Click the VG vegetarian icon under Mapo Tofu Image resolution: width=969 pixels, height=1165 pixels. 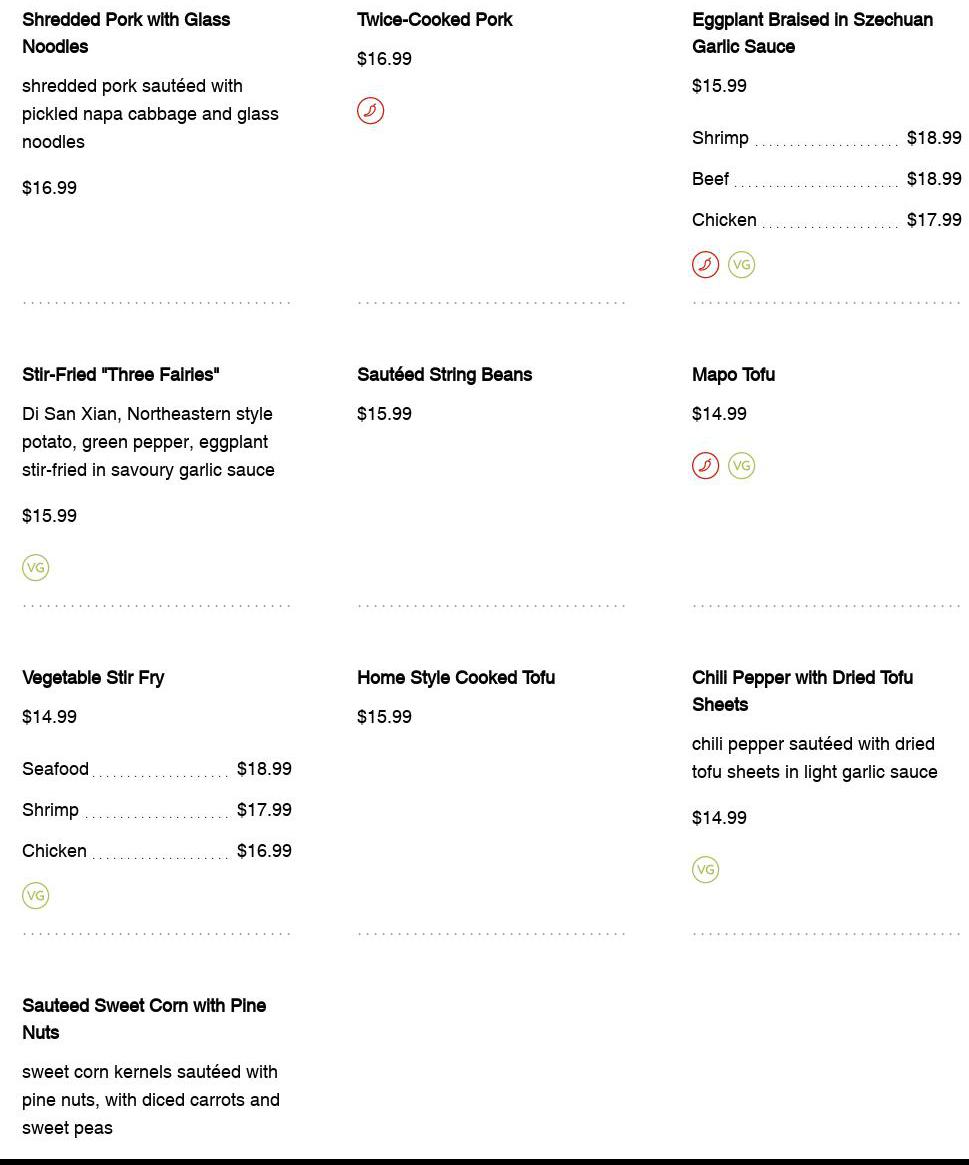[741, 466]
